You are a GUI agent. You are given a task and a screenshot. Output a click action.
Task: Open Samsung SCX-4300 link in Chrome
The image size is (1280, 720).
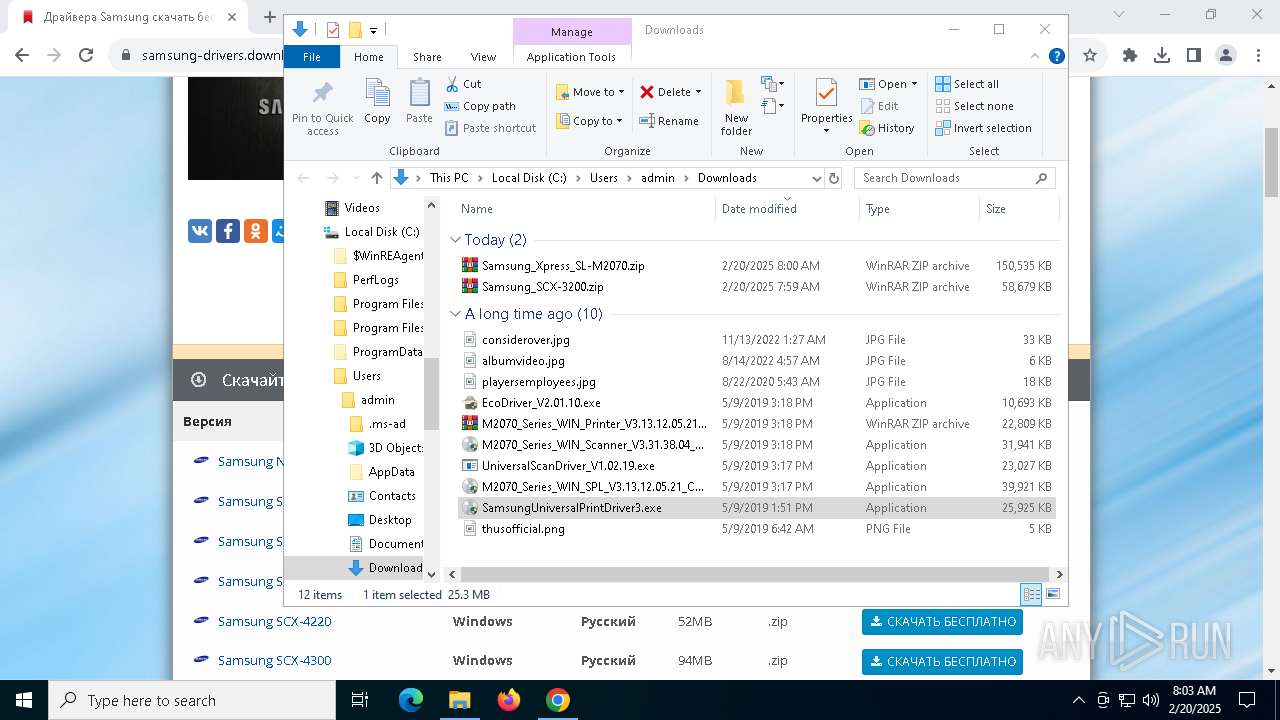[x=274, y=661]
